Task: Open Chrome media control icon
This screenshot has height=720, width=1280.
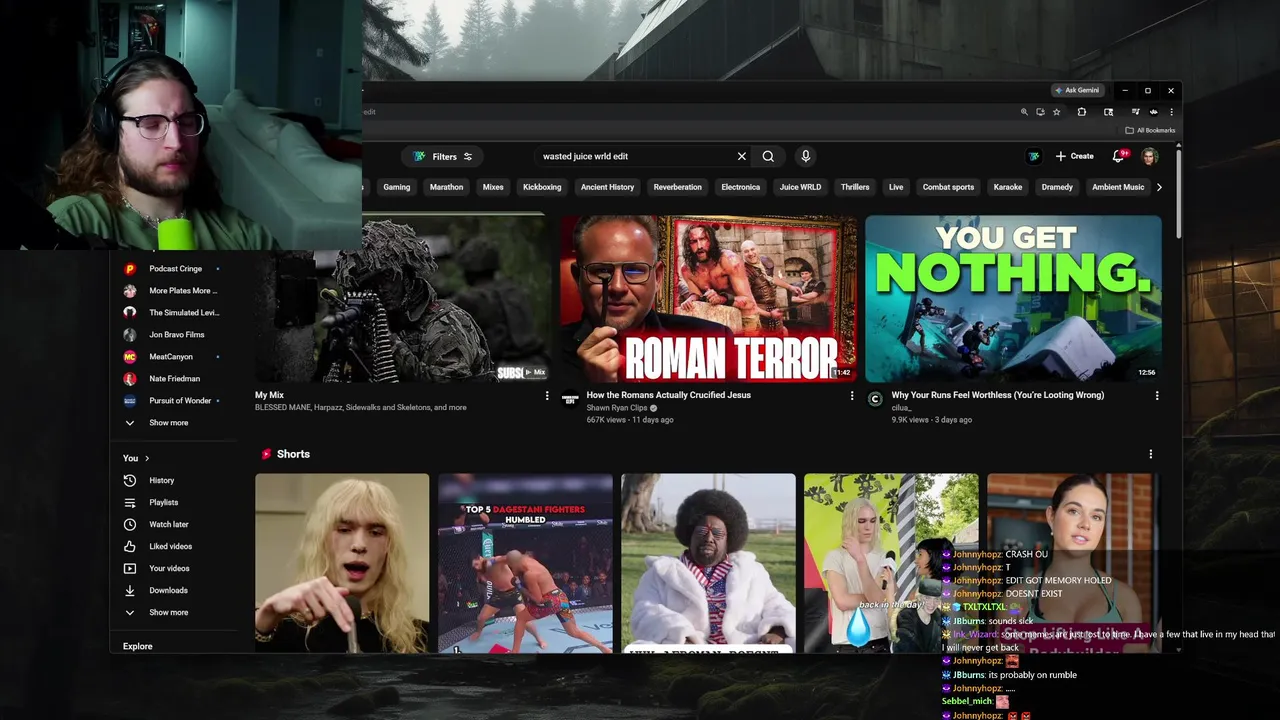Action: click(x=1135, y=112)
